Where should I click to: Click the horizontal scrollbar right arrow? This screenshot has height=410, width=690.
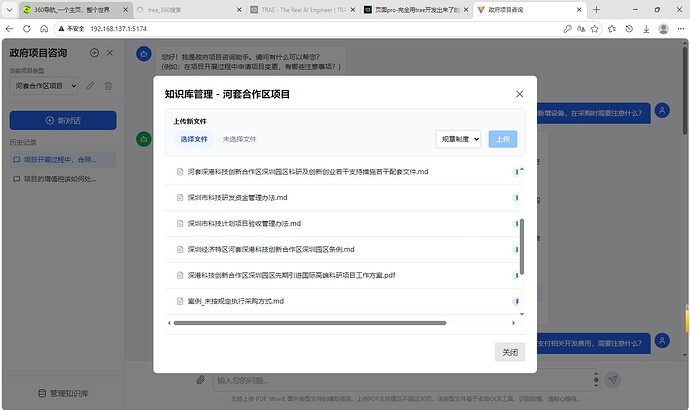[513, 323]
